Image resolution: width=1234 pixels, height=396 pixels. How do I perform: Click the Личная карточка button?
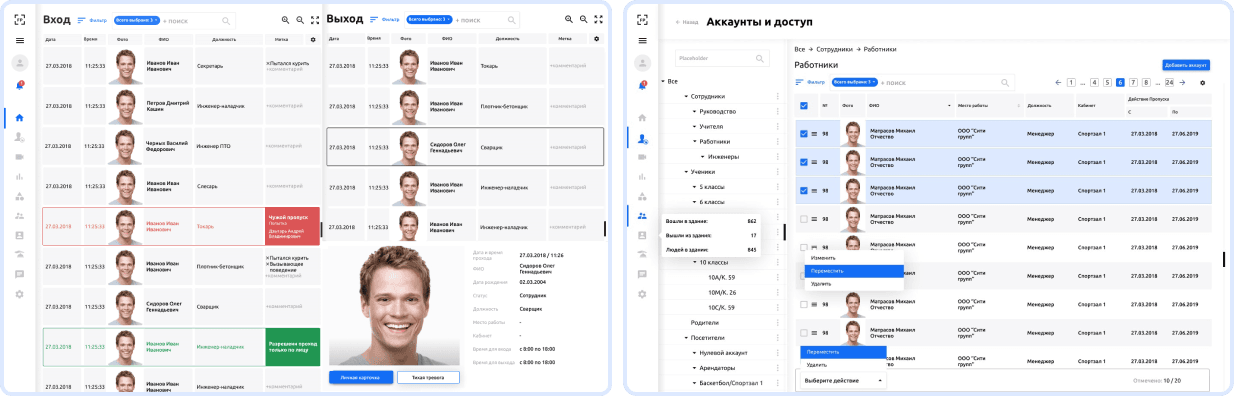(361, 377)
